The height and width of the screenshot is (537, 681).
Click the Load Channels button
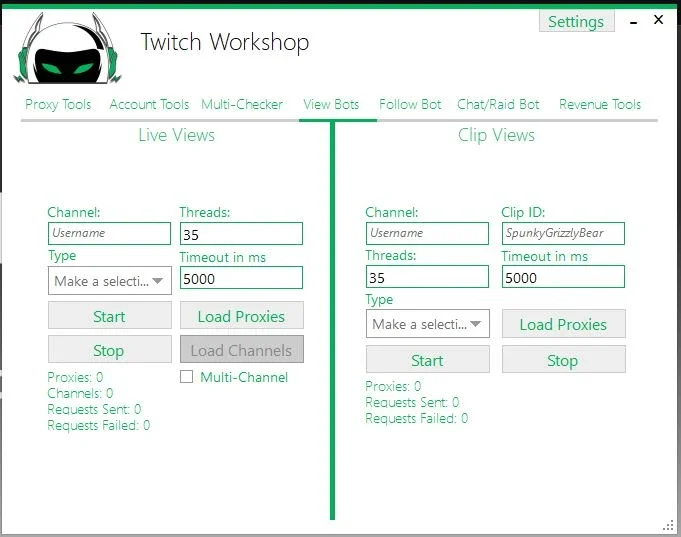click(x=241, y=350)
